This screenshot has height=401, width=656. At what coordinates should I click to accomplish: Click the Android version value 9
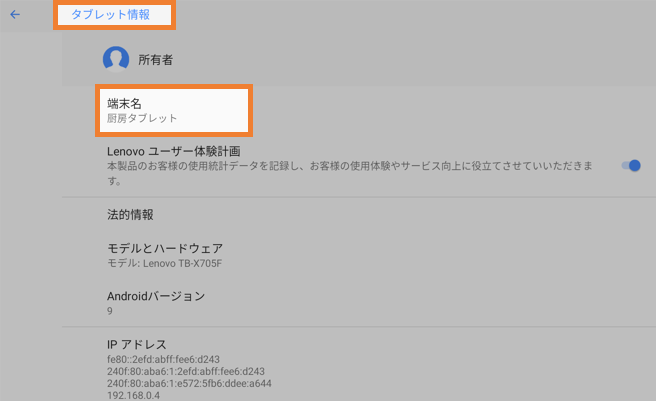pos(110,311)
